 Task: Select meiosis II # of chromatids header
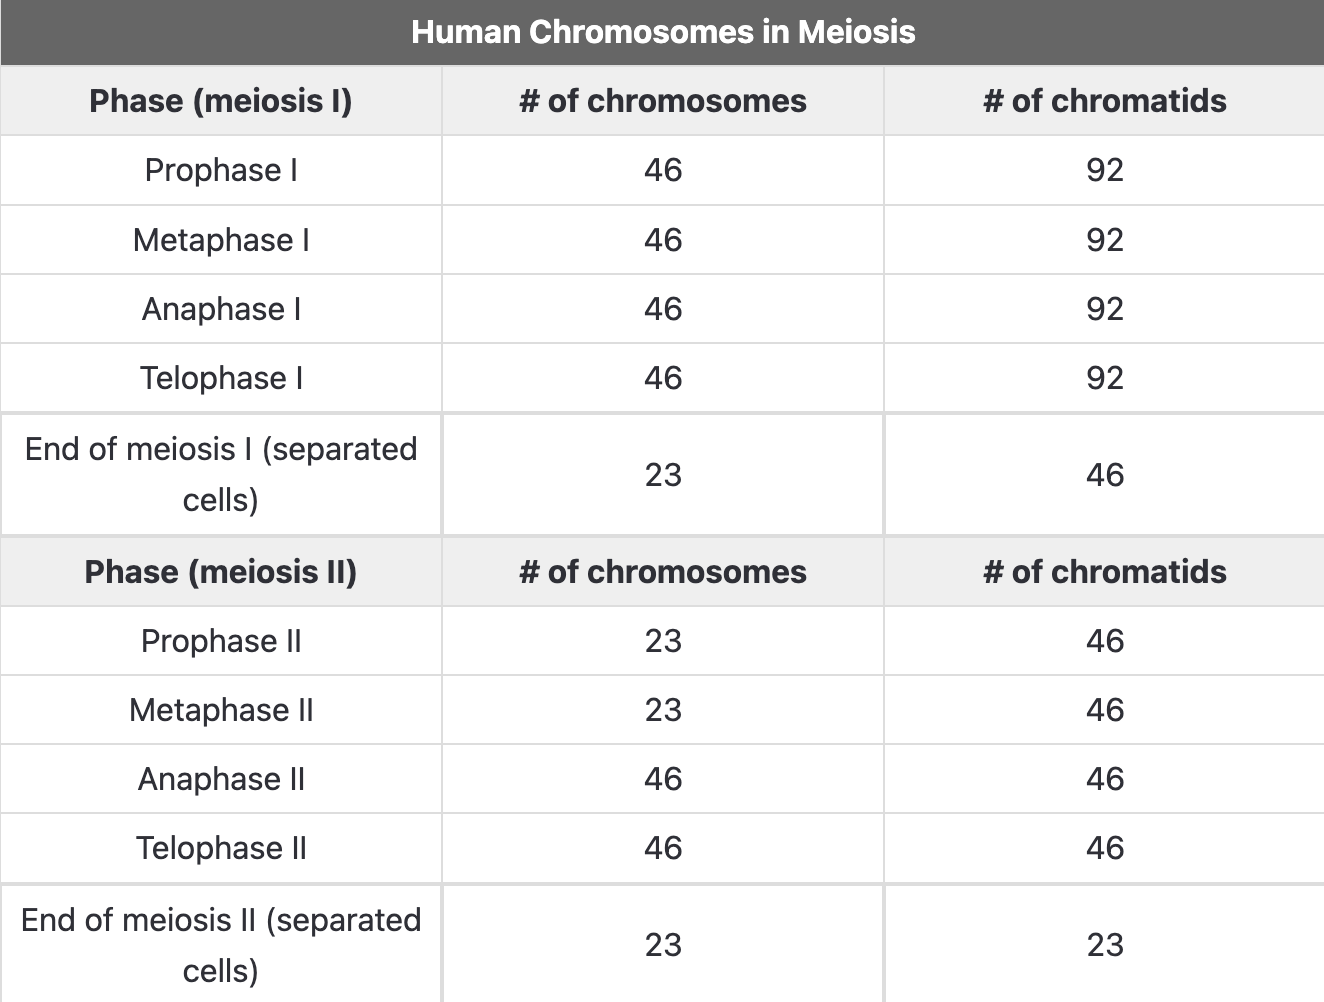(x=1105, y=572)
